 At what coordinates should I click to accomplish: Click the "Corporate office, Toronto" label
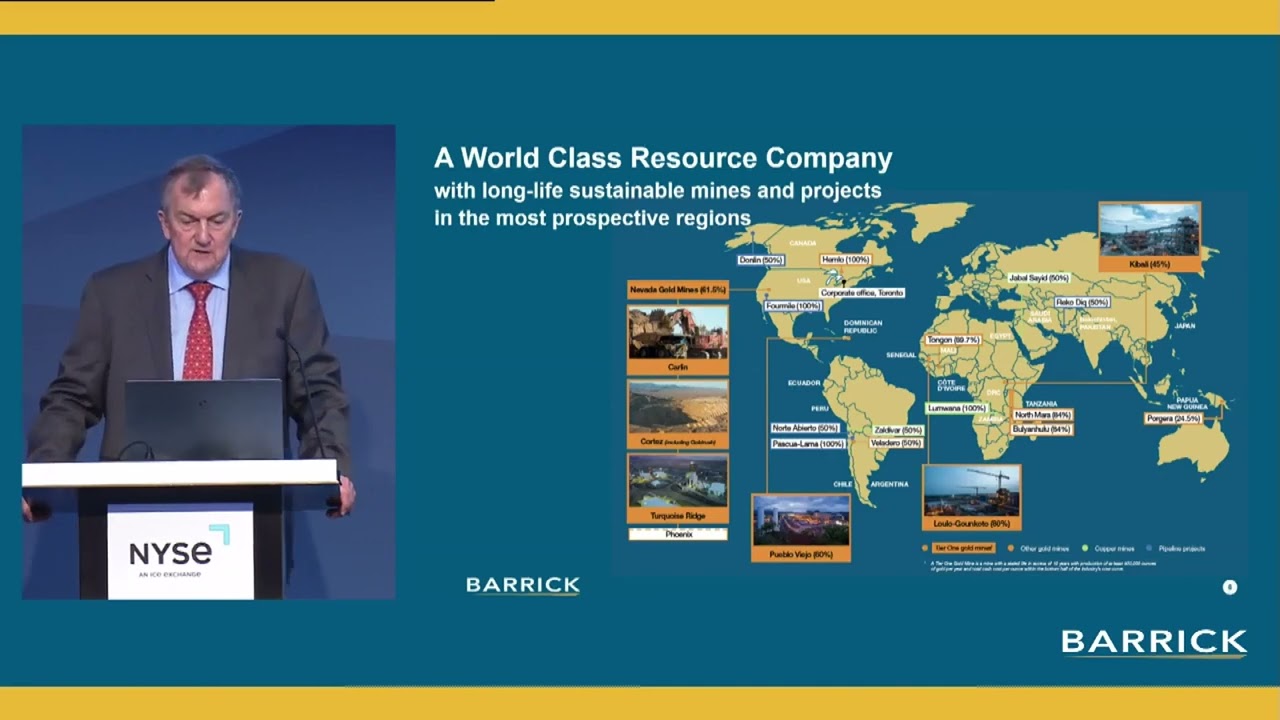coord(862,293)
